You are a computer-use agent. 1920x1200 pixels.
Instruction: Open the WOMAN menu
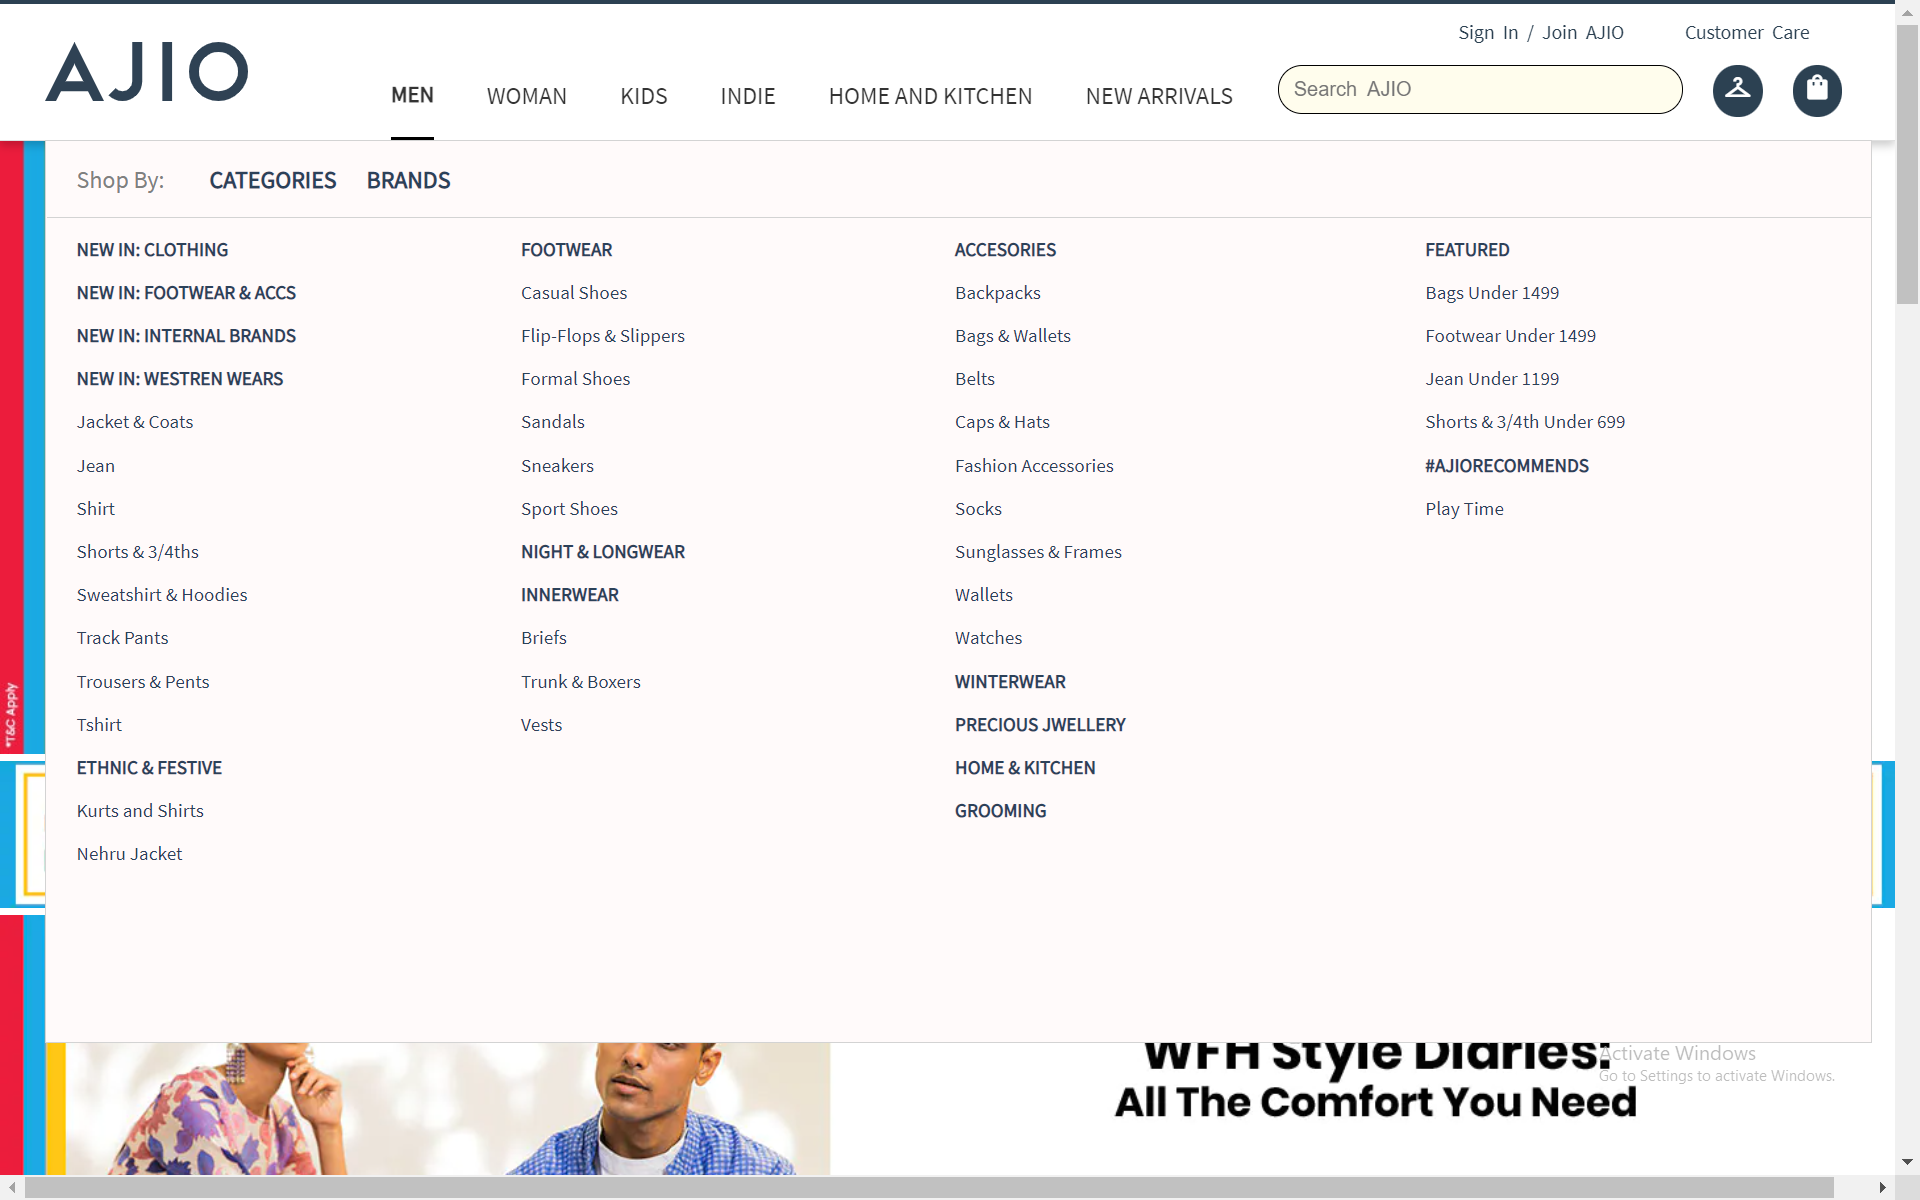527,96
